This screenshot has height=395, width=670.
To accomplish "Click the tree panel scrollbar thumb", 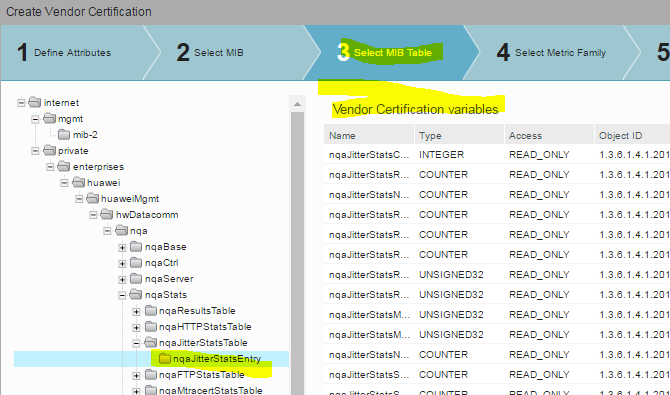I will [297, 253].
